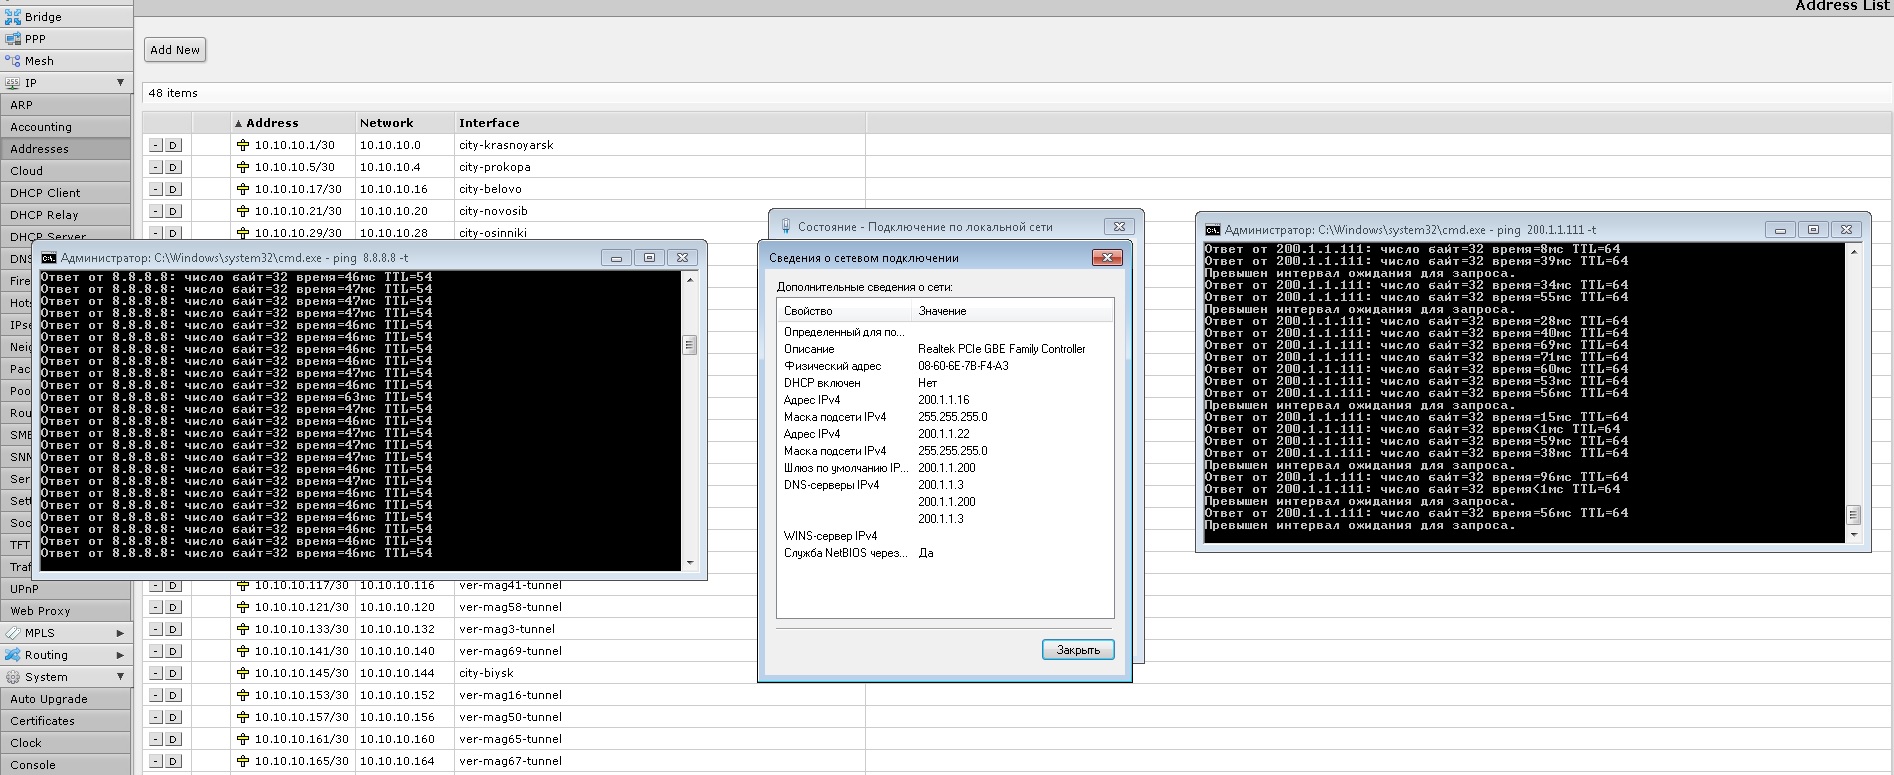Close the Состояние connection status window
Viewport: 1894px width, 775px height.
(1119, 227)
